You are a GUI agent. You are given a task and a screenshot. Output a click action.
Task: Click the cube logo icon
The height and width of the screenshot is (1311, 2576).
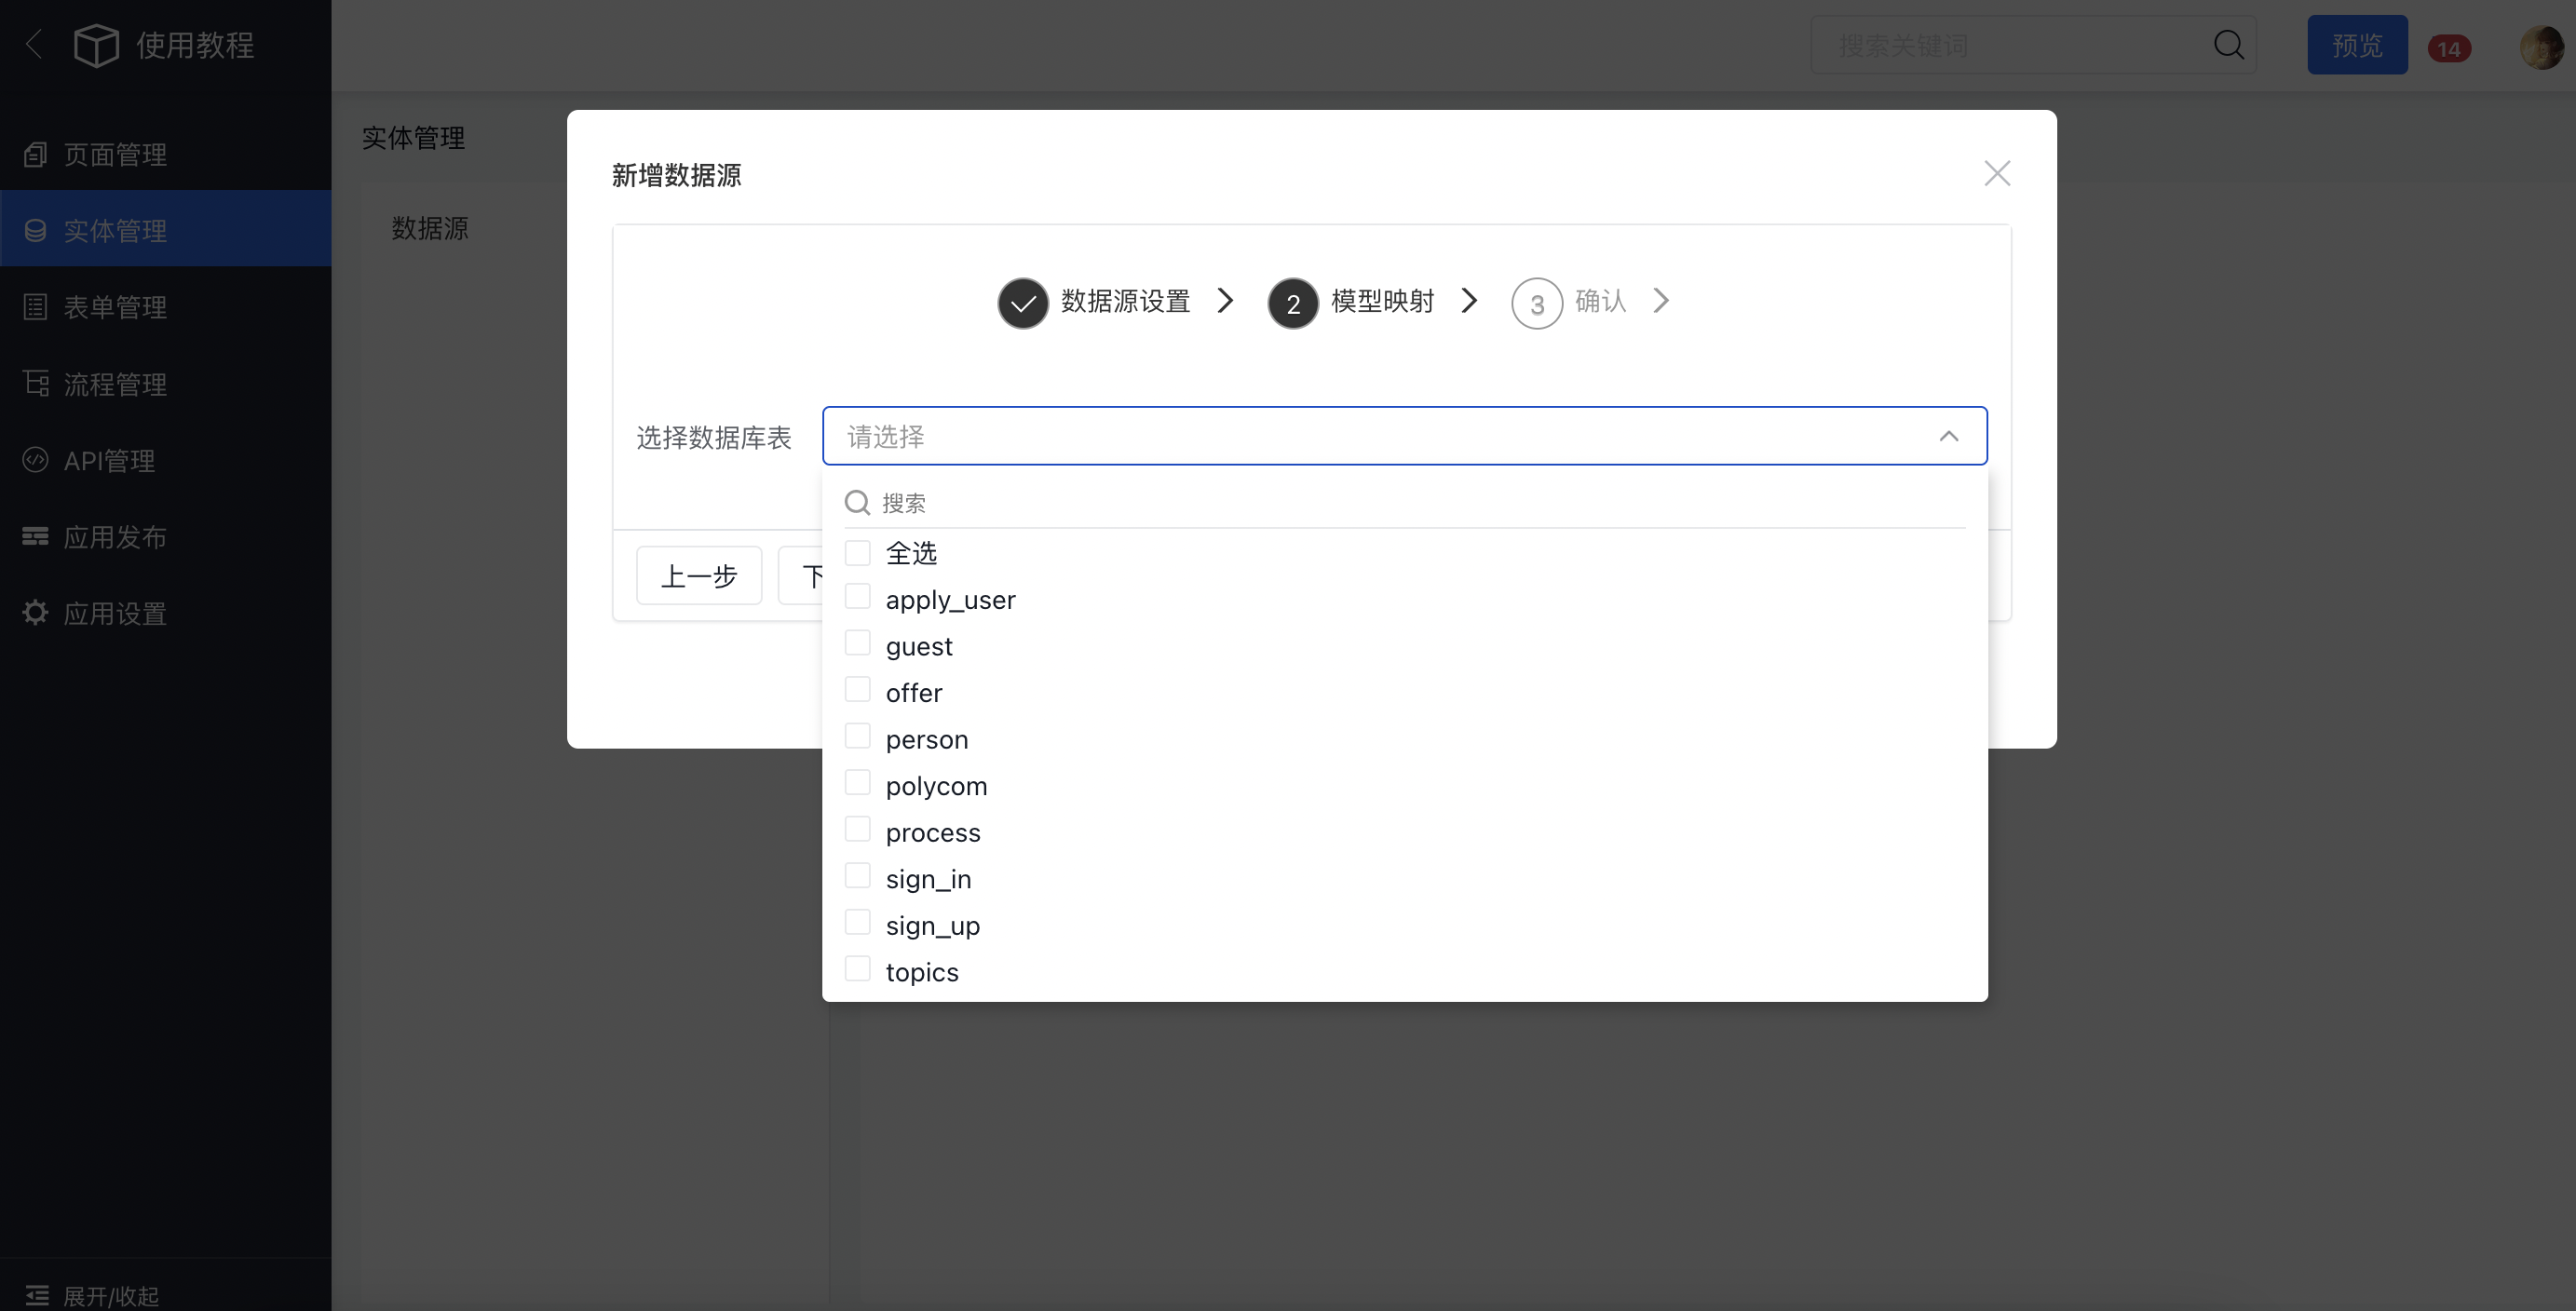click(x=96, y=45)
